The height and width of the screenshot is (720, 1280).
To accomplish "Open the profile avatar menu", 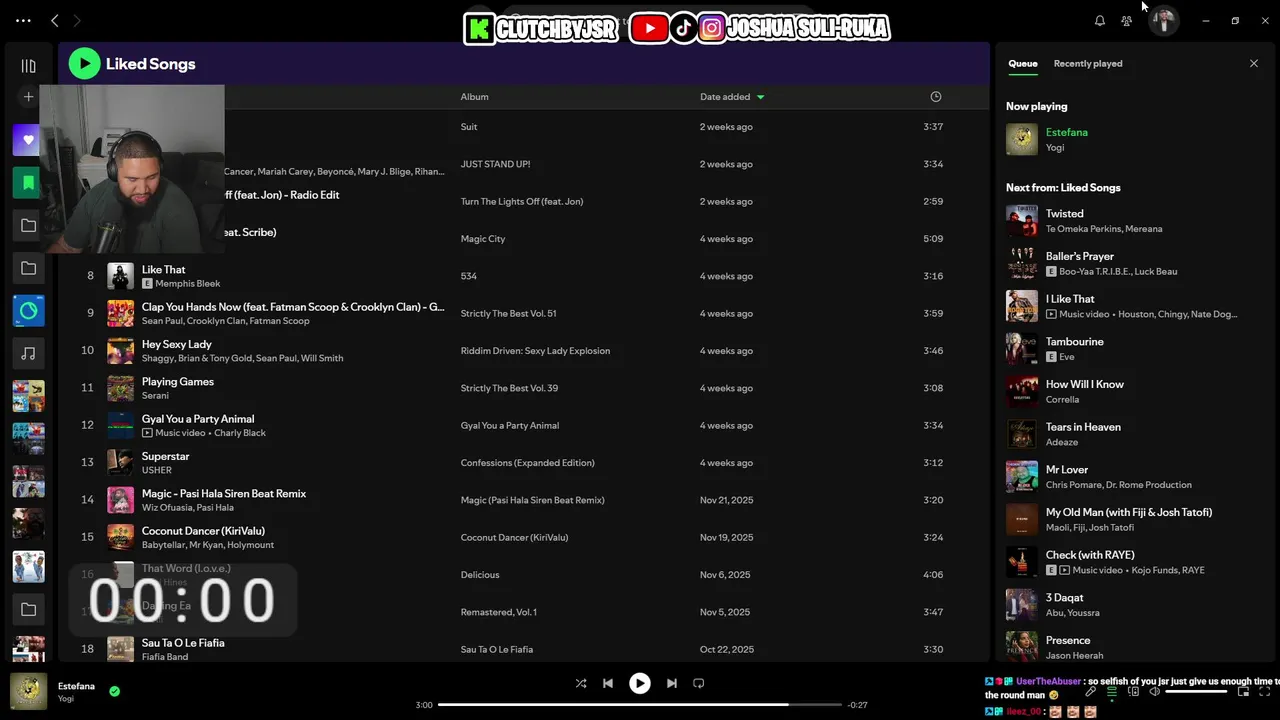I will point(1163,20).
